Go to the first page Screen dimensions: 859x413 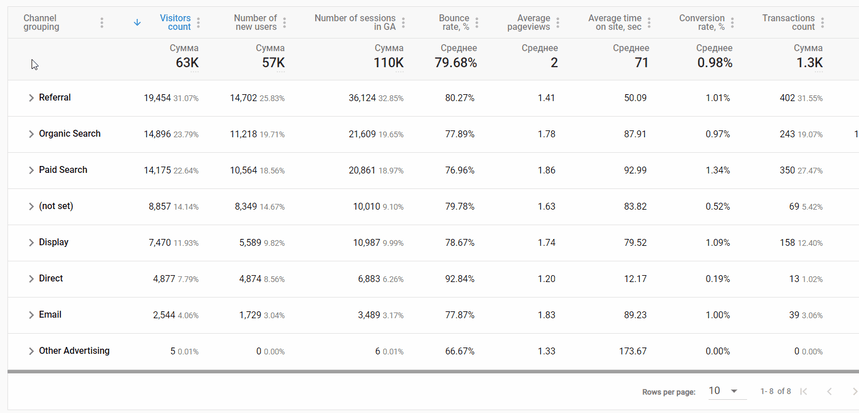click(803, 391)
